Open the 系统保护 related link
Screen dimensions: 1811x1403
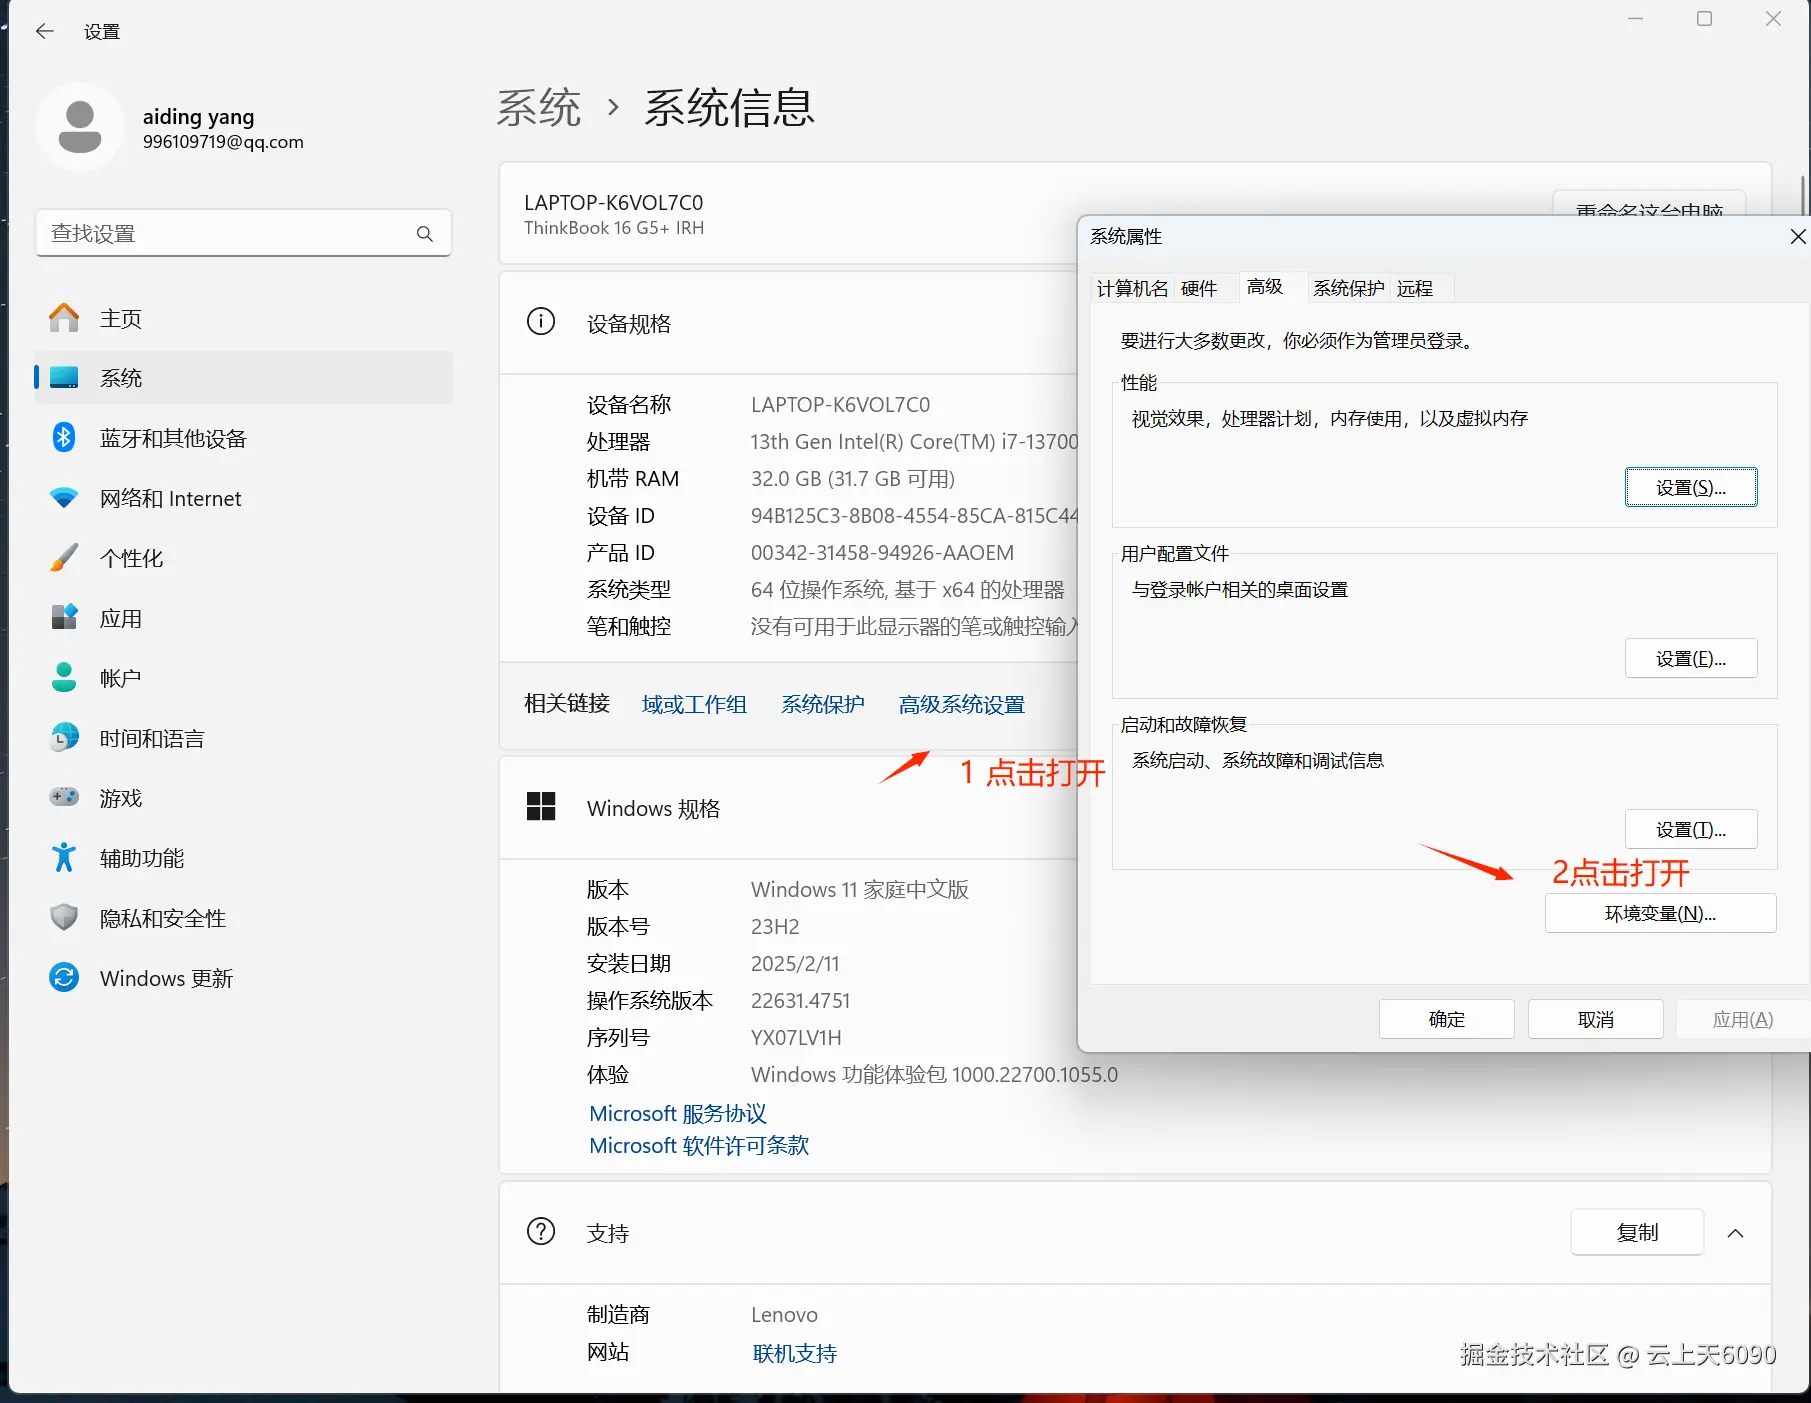(823, 704)
